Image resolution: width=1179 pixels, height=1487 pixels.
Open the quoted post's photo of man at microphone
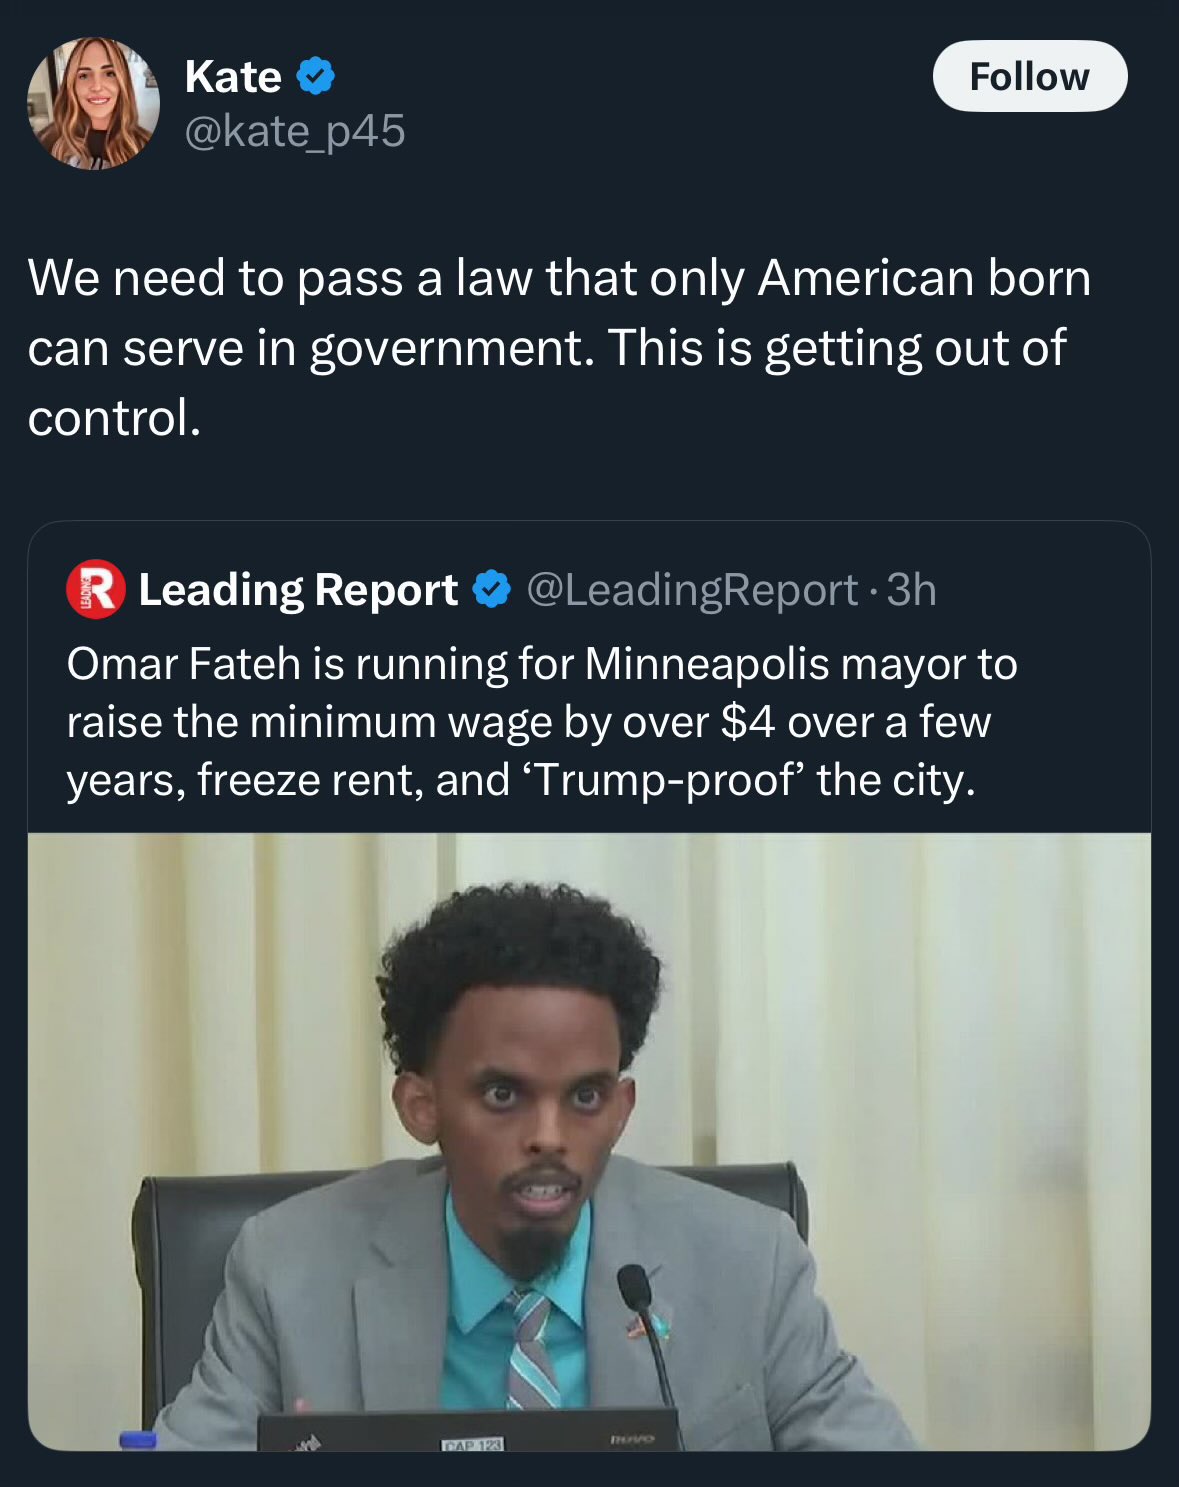point(589,1141)
